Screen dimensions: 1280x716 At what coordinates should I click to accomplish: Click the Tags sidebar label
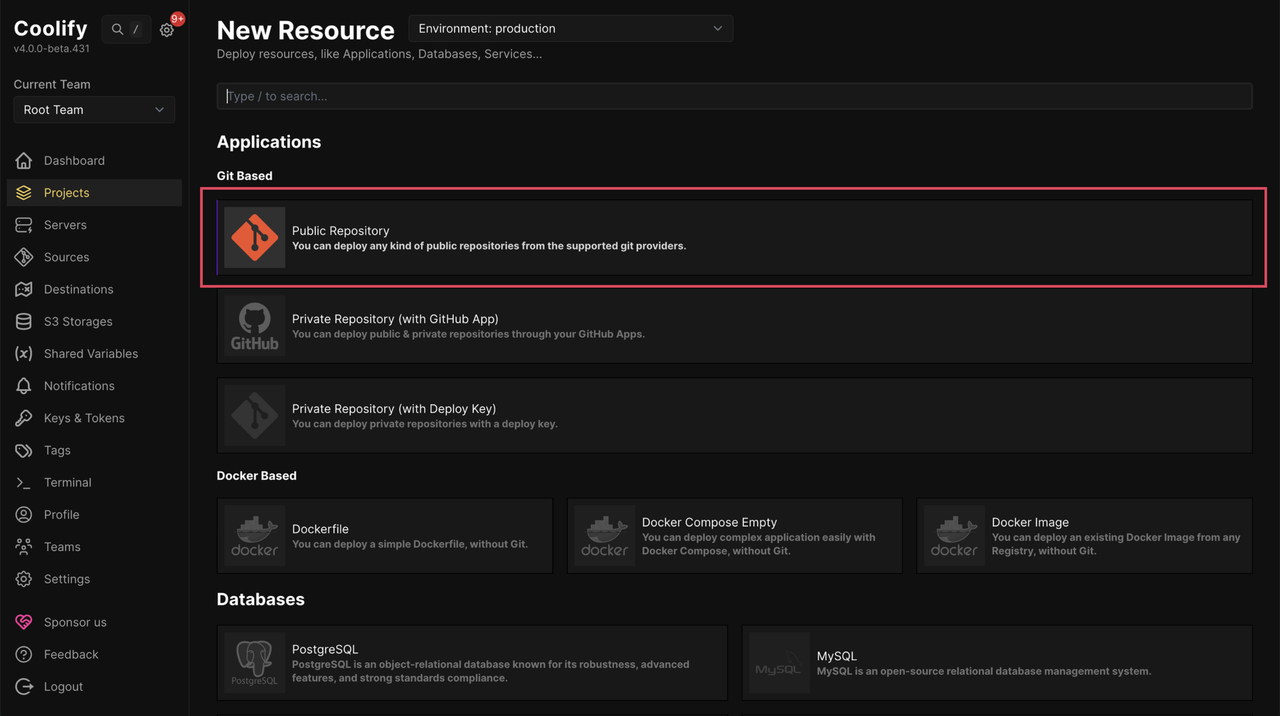coord(57,450)
